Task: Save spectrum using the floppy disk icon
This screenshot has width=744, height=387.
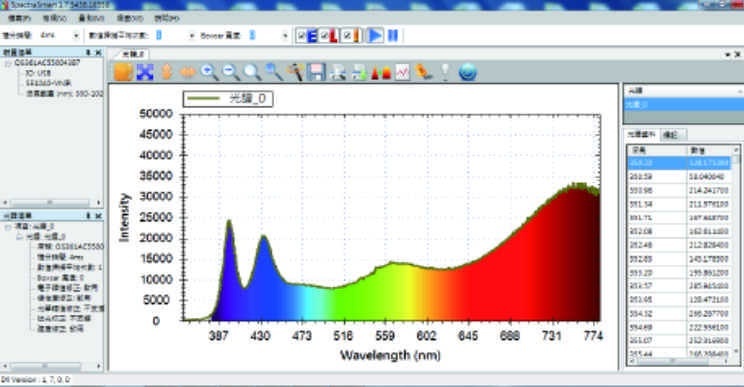Action: click(316, 72)
